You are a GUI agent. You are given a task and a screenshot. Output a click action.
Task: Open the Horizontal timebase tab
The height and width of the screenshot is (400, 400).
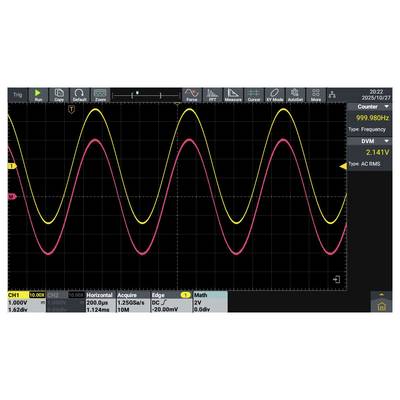point(100,302)
